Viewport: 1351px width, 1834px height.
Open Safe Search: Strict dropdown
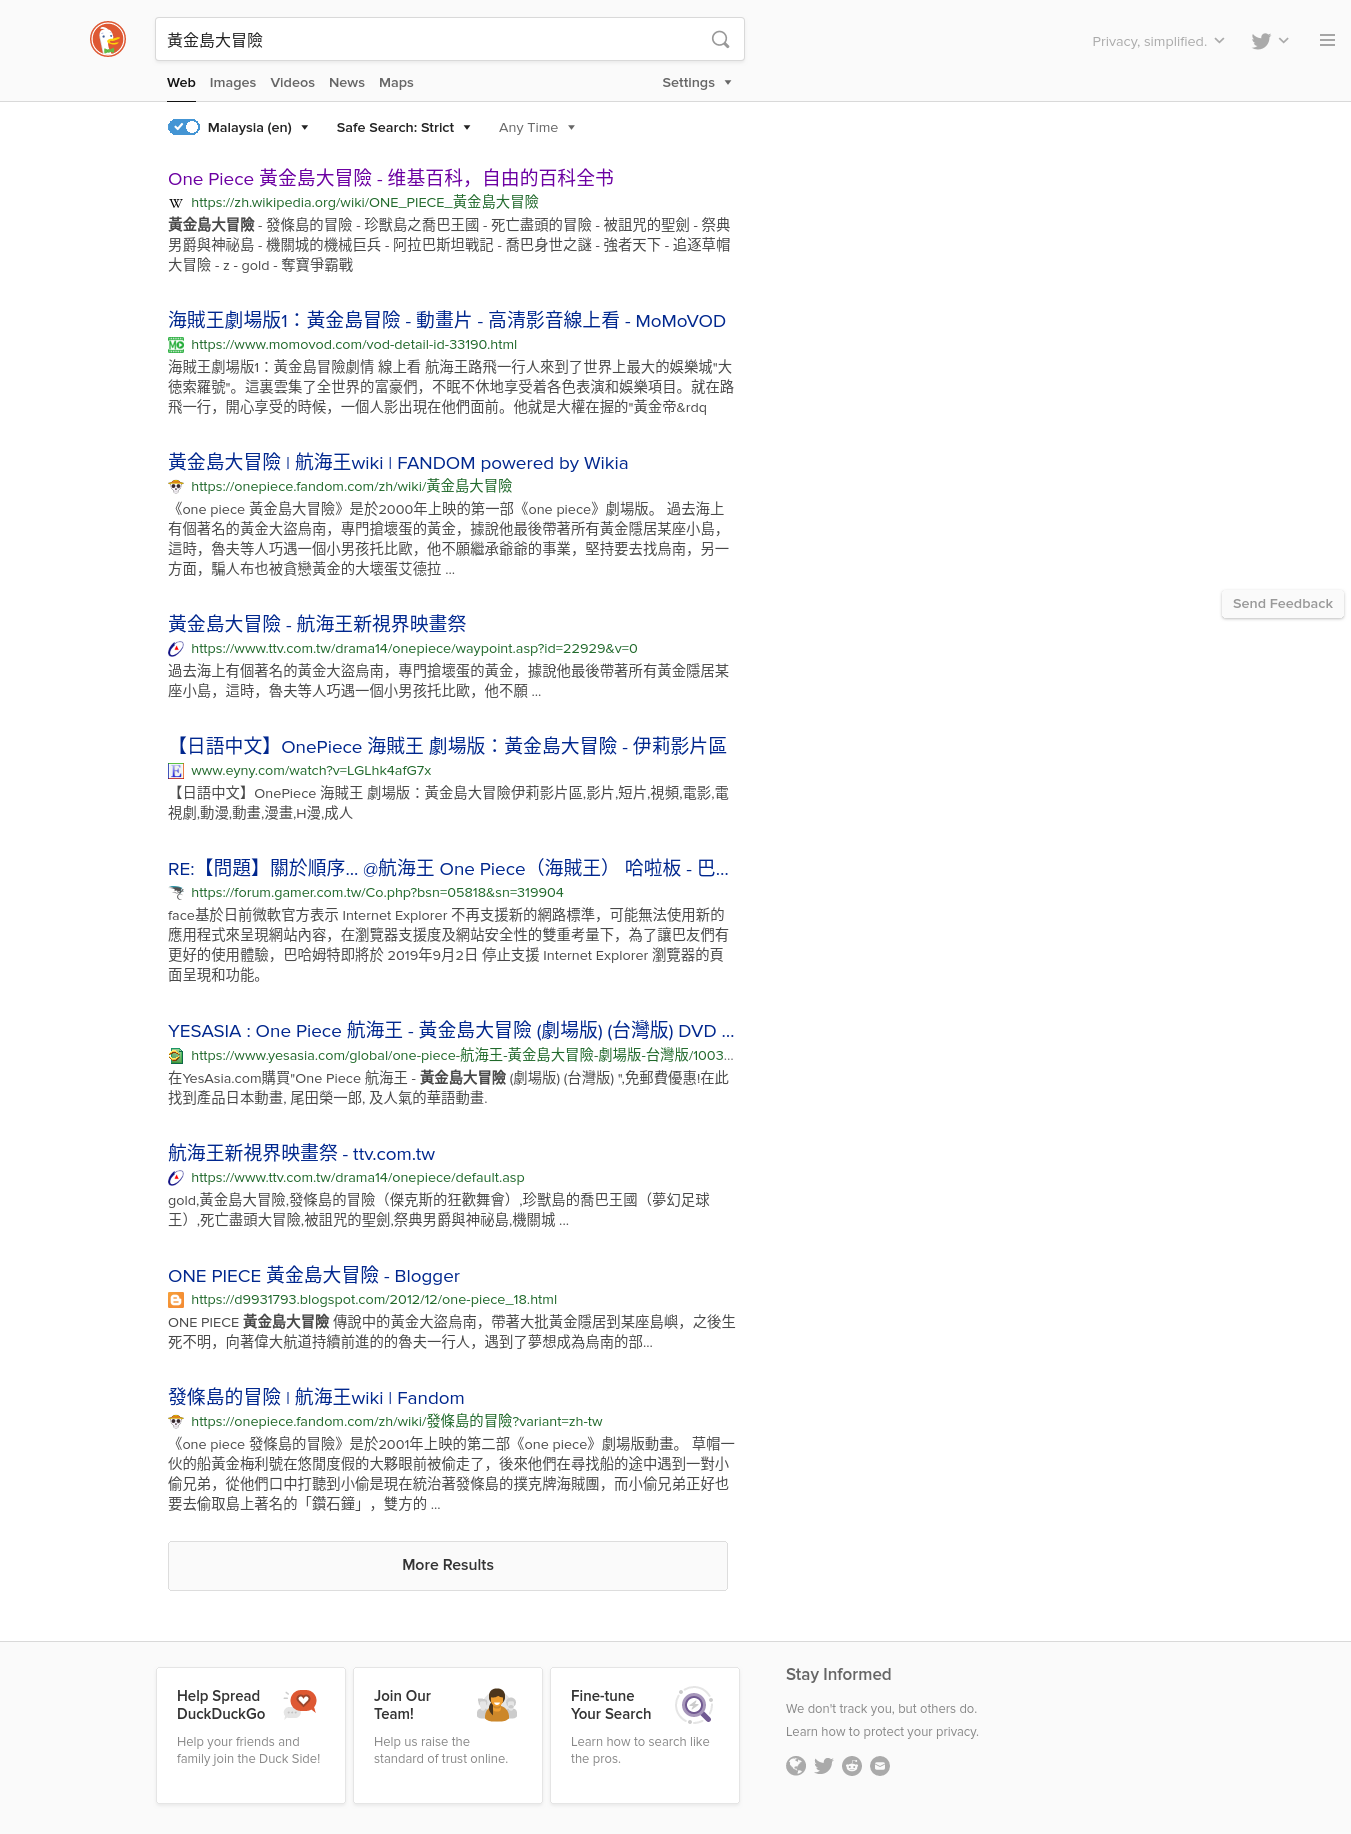[x=403, y=128]
